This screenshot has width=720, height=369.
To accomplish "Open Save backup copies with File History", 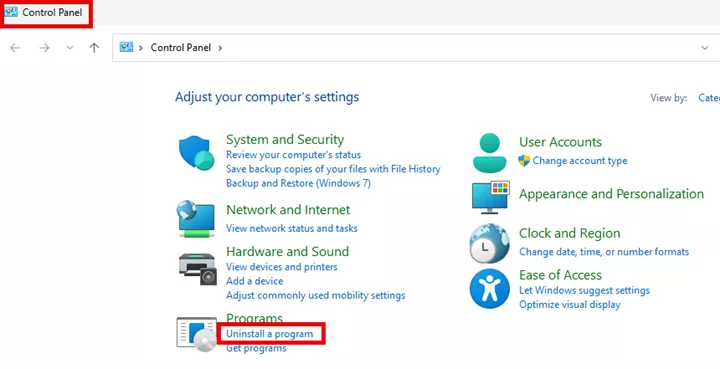I will (333, 169).
